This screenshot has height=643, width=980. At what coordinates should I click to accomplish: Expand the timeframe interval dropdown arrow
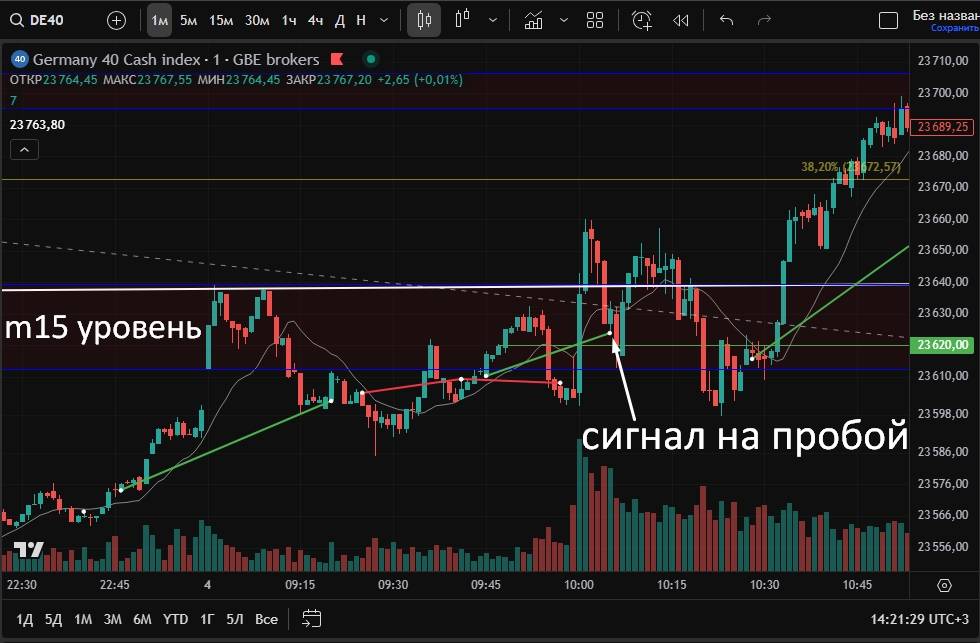384,20
